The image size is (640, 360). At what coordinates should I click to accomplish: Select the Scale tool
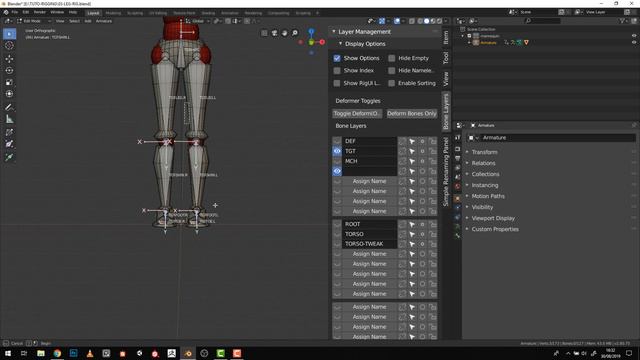9,82
